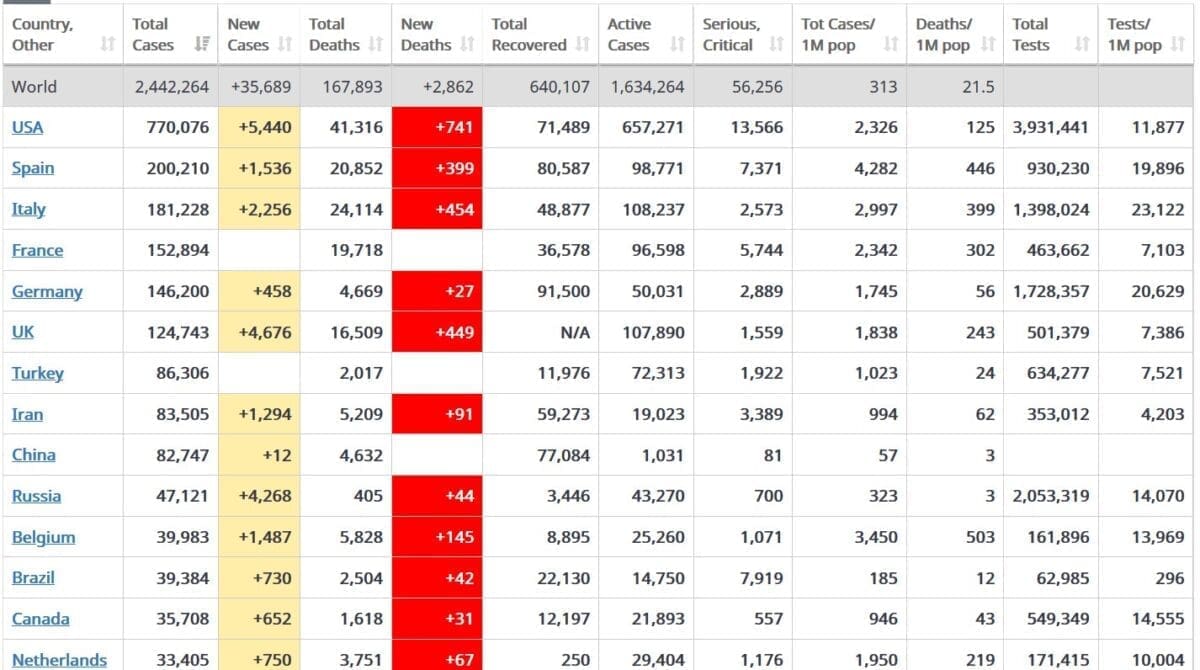Click Tot Cases/1M pop sort icon
1200x670 pixels.
891,45
